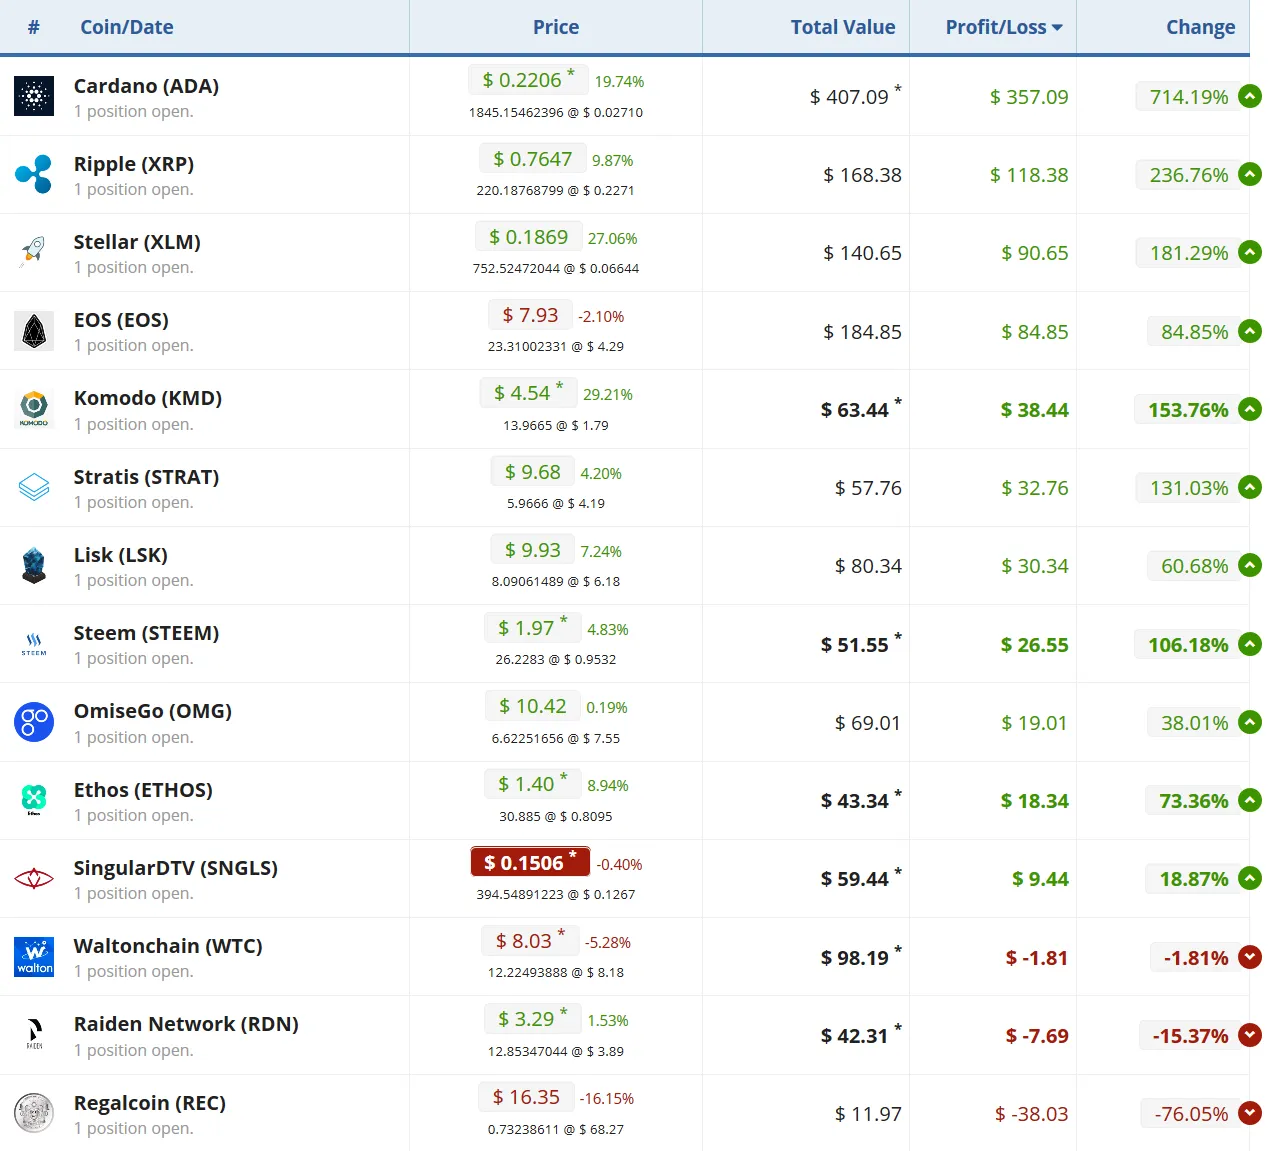Click the red down arrow beside -76.05%
This screenshot has width=1270, height=1151.
pos(1250,1113)
